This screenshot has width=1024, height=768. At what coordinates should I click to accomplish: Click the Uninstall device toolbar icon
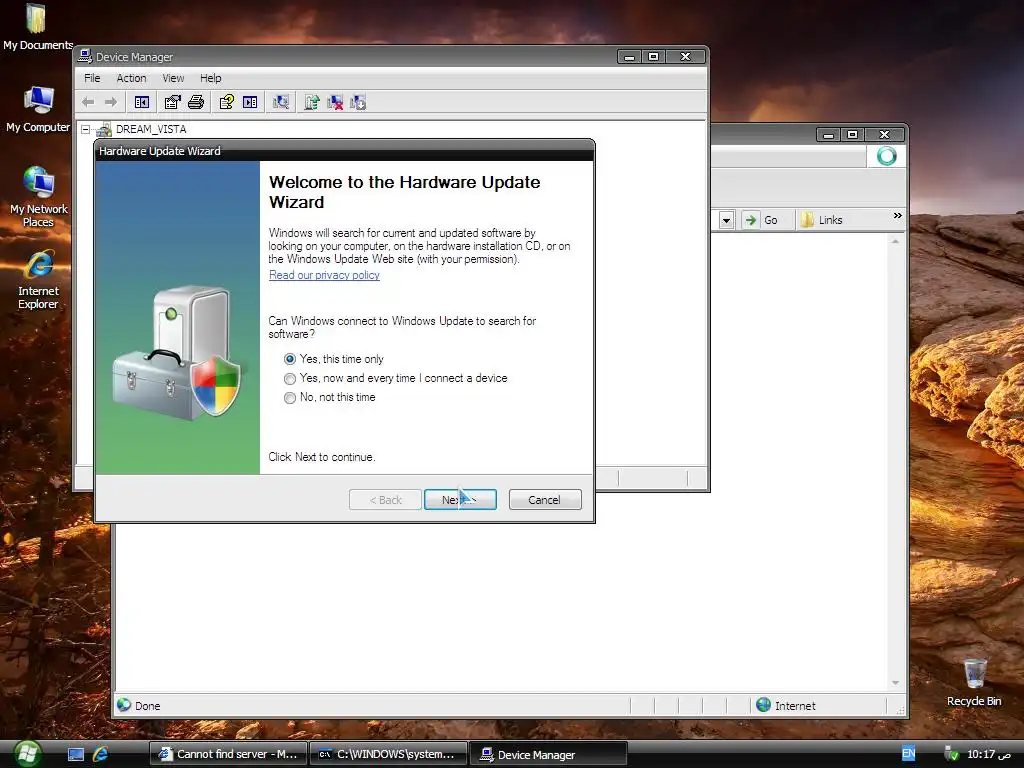click(335, 102)
